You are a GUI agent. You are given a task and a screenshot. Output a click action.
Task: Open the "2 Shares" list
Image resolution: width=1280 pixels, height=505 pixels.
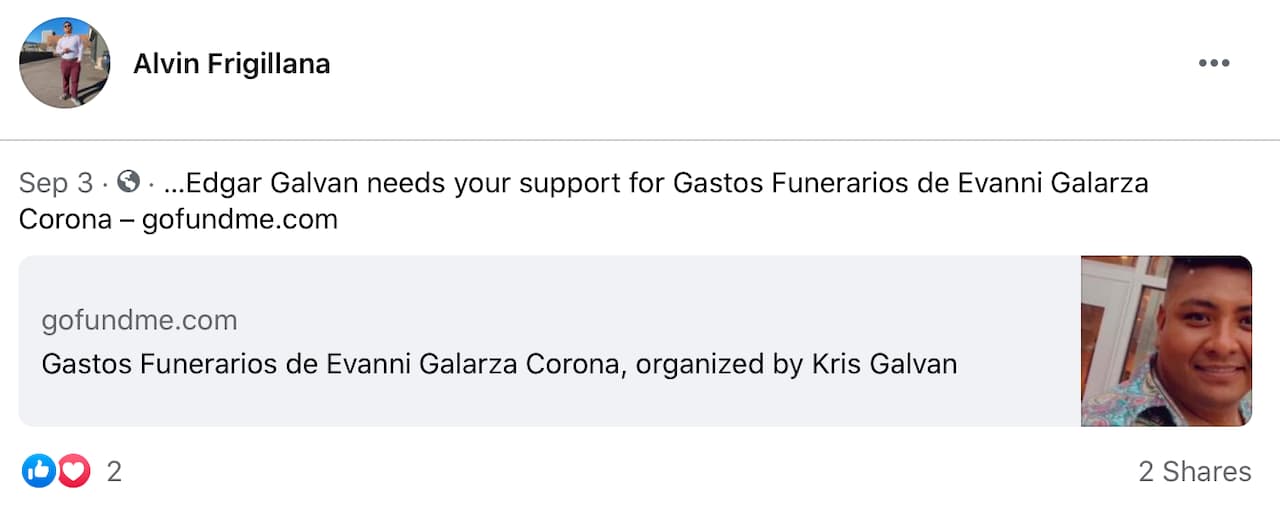click(1194, 471)
